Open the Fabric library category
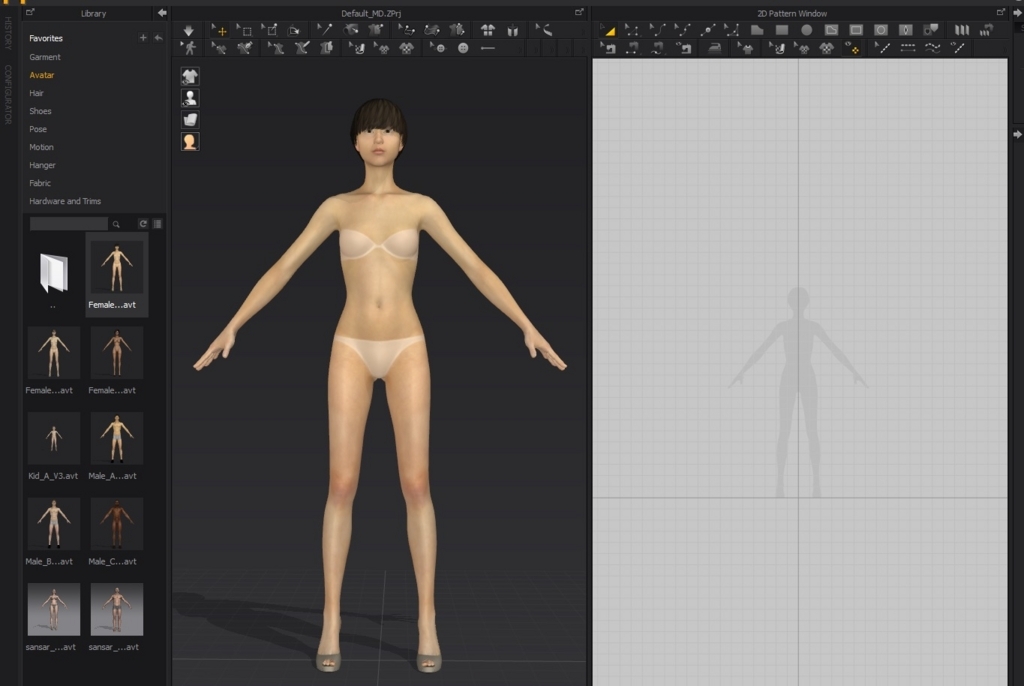 tap(40, 184)
